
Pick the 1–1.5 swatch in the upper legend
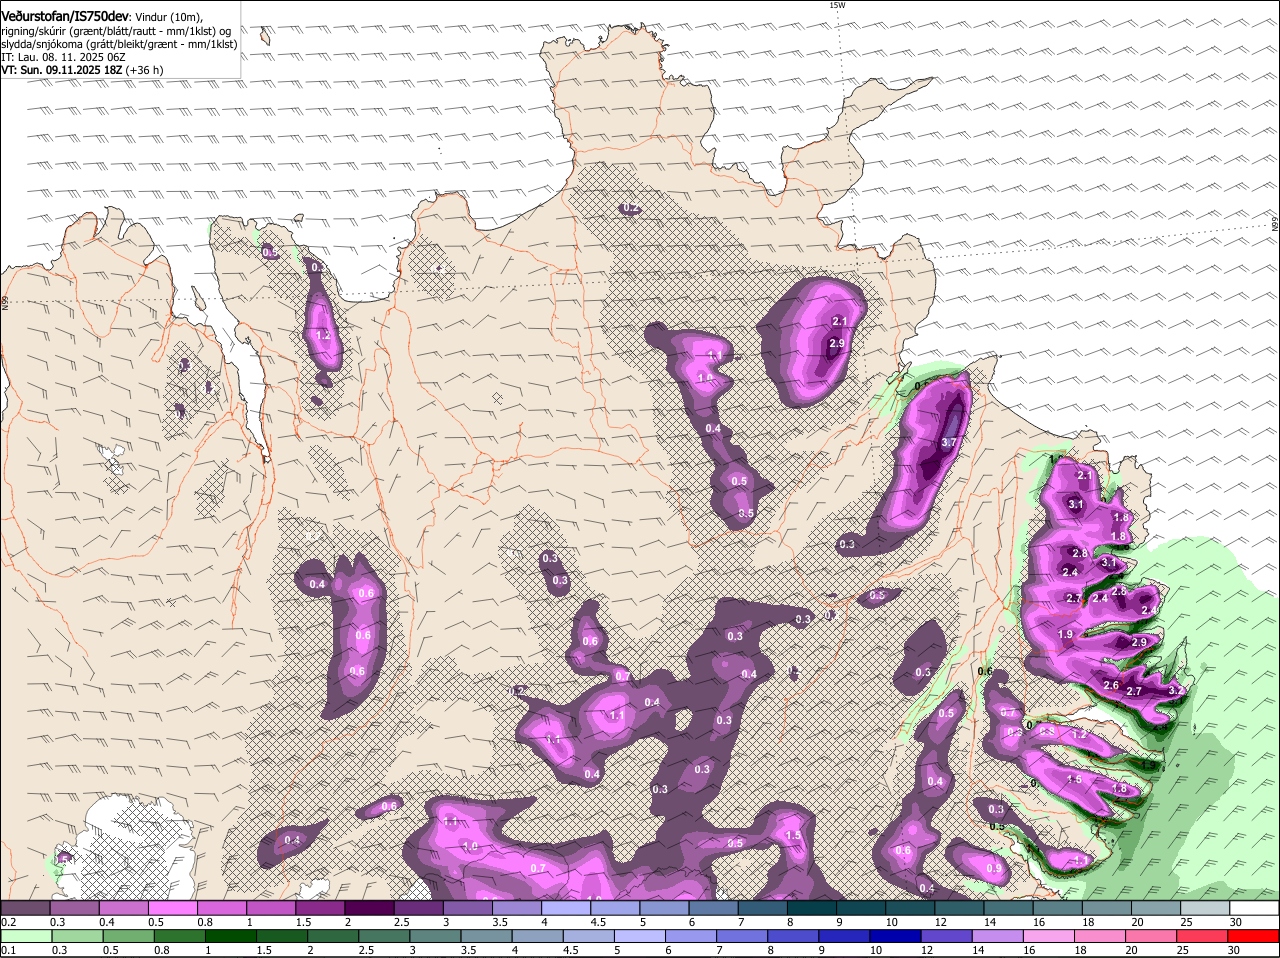pyautogui.click(x=273, y=908)
